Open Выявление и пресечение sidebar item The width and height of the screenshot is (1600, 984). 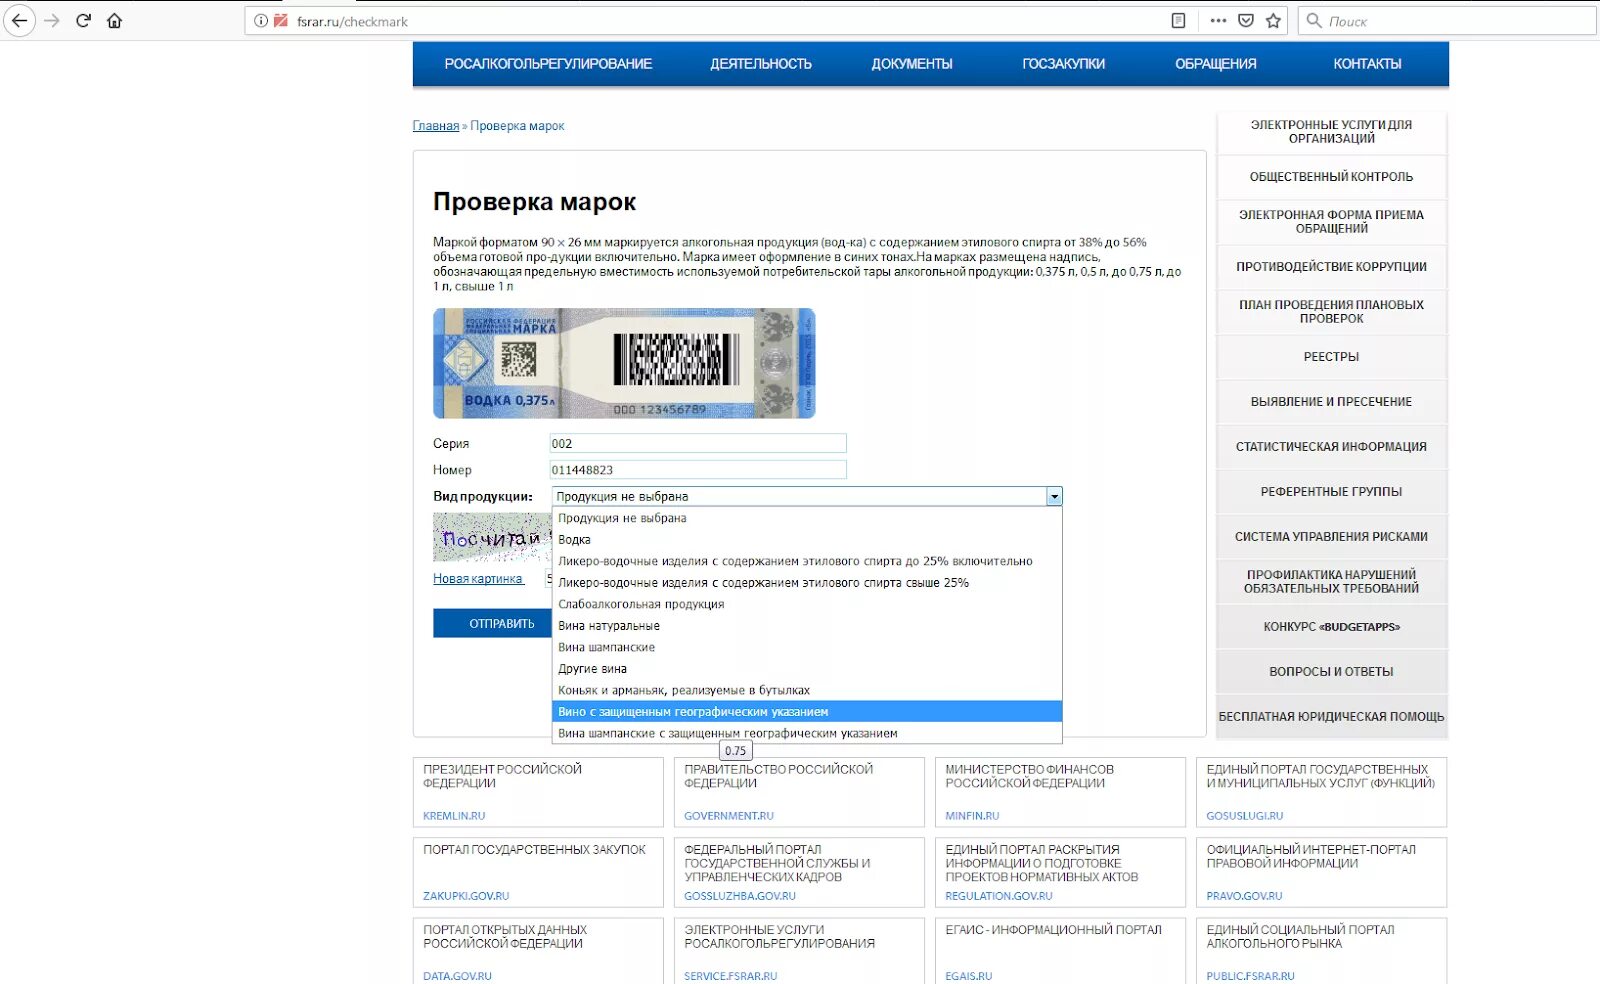pos(1331,402)
